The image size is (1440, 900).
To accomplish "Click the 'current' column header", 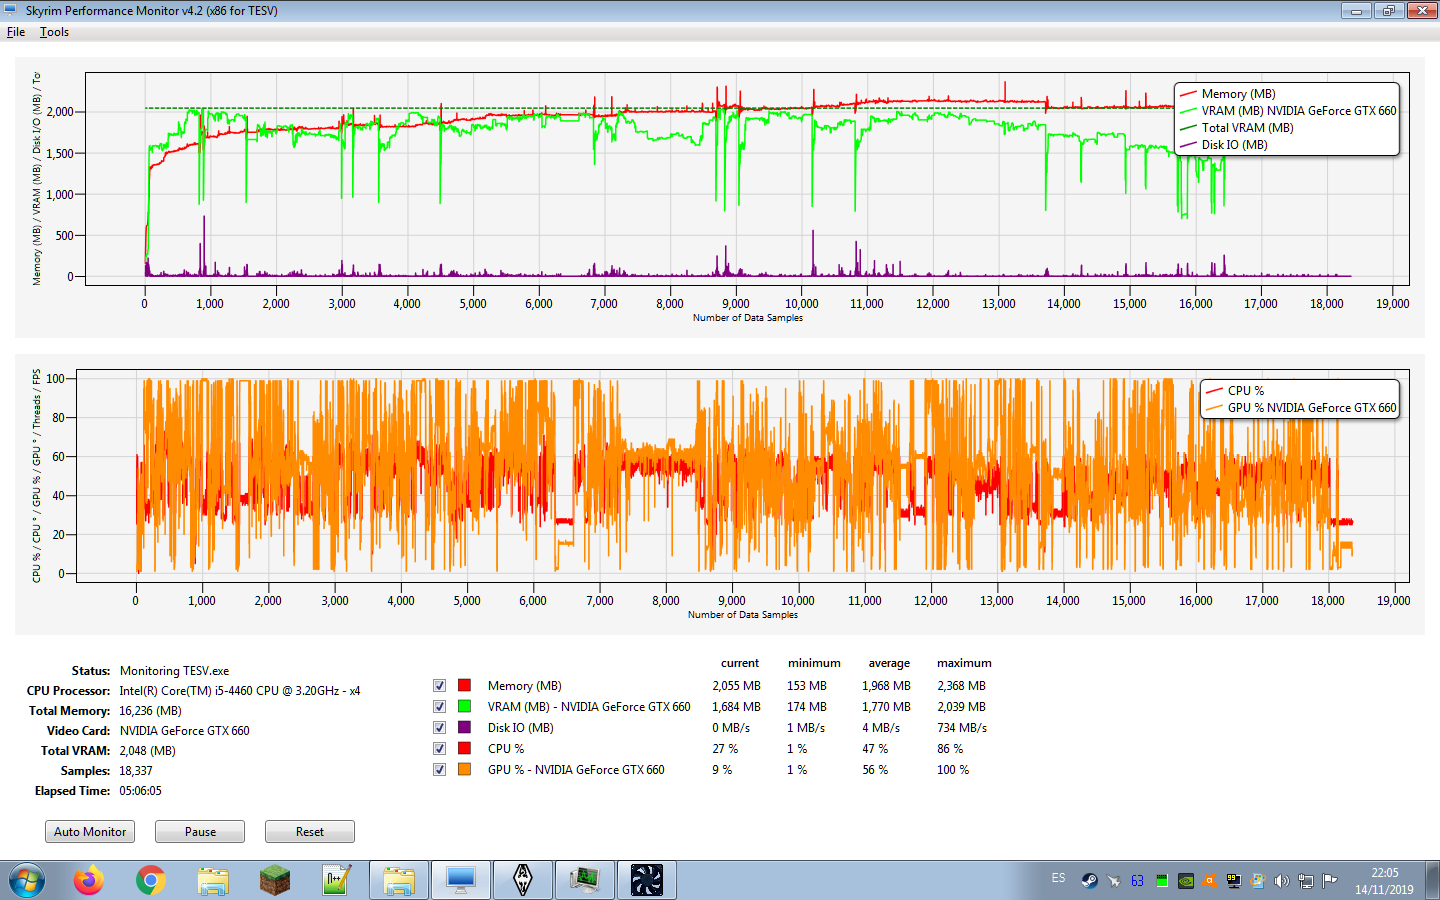I will point(740,663).
